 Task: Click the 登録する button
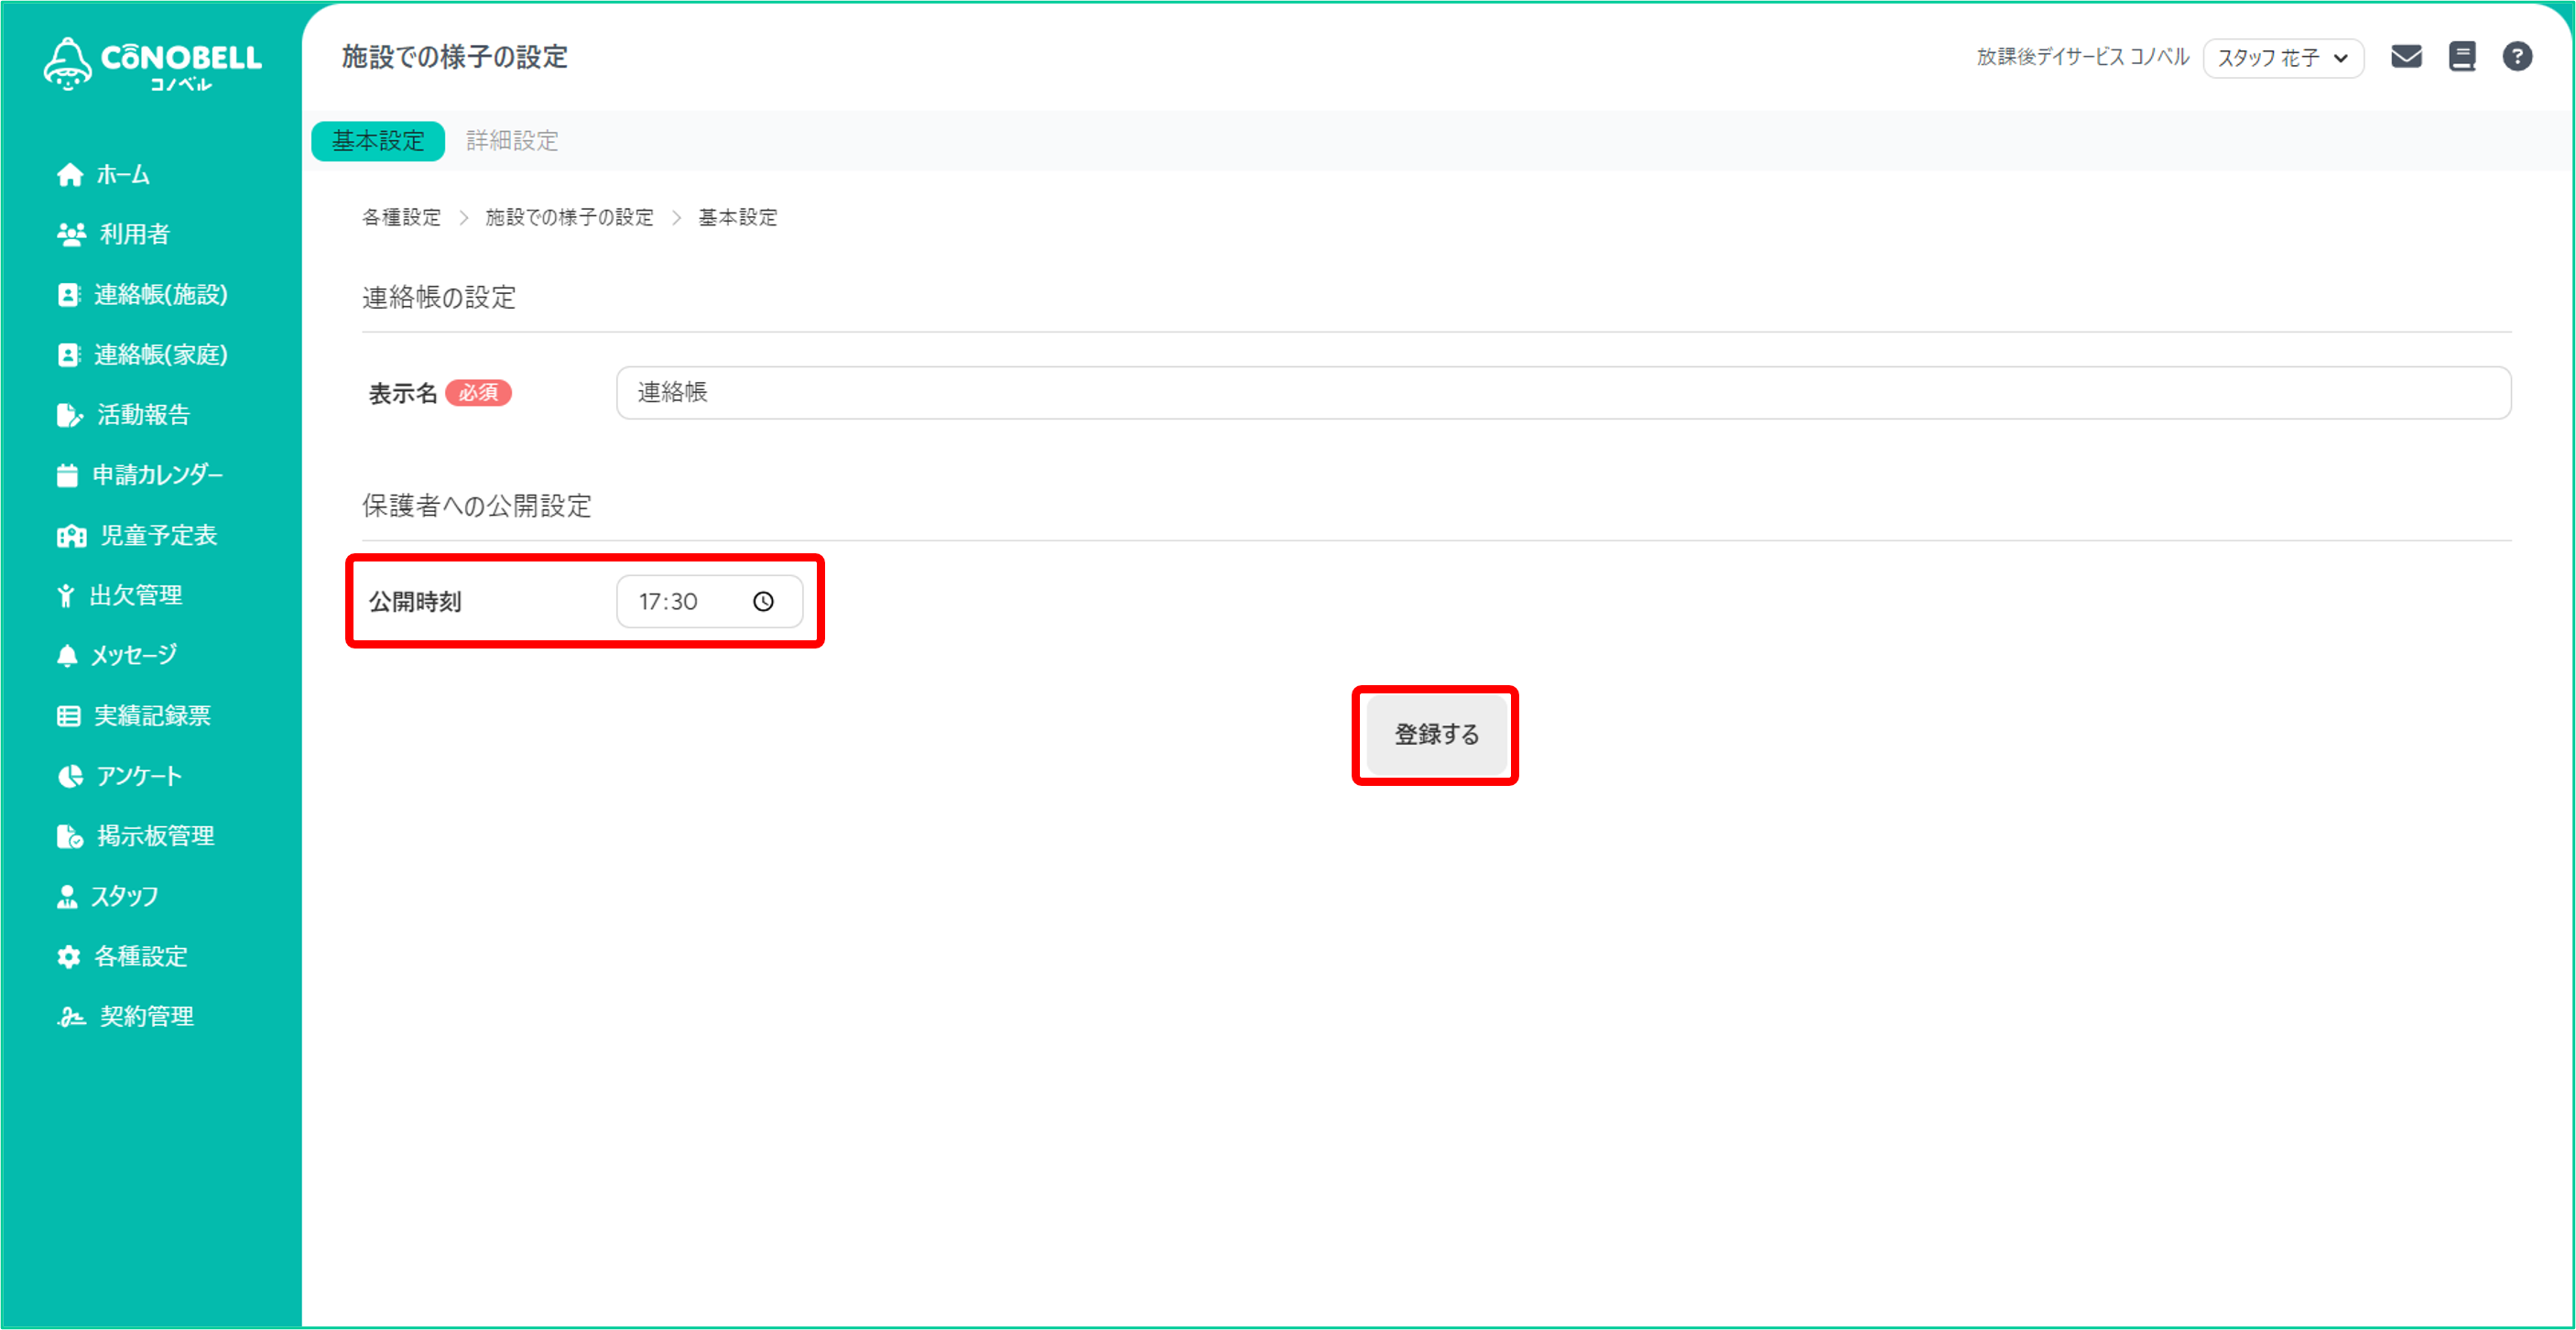point(1436,735)
